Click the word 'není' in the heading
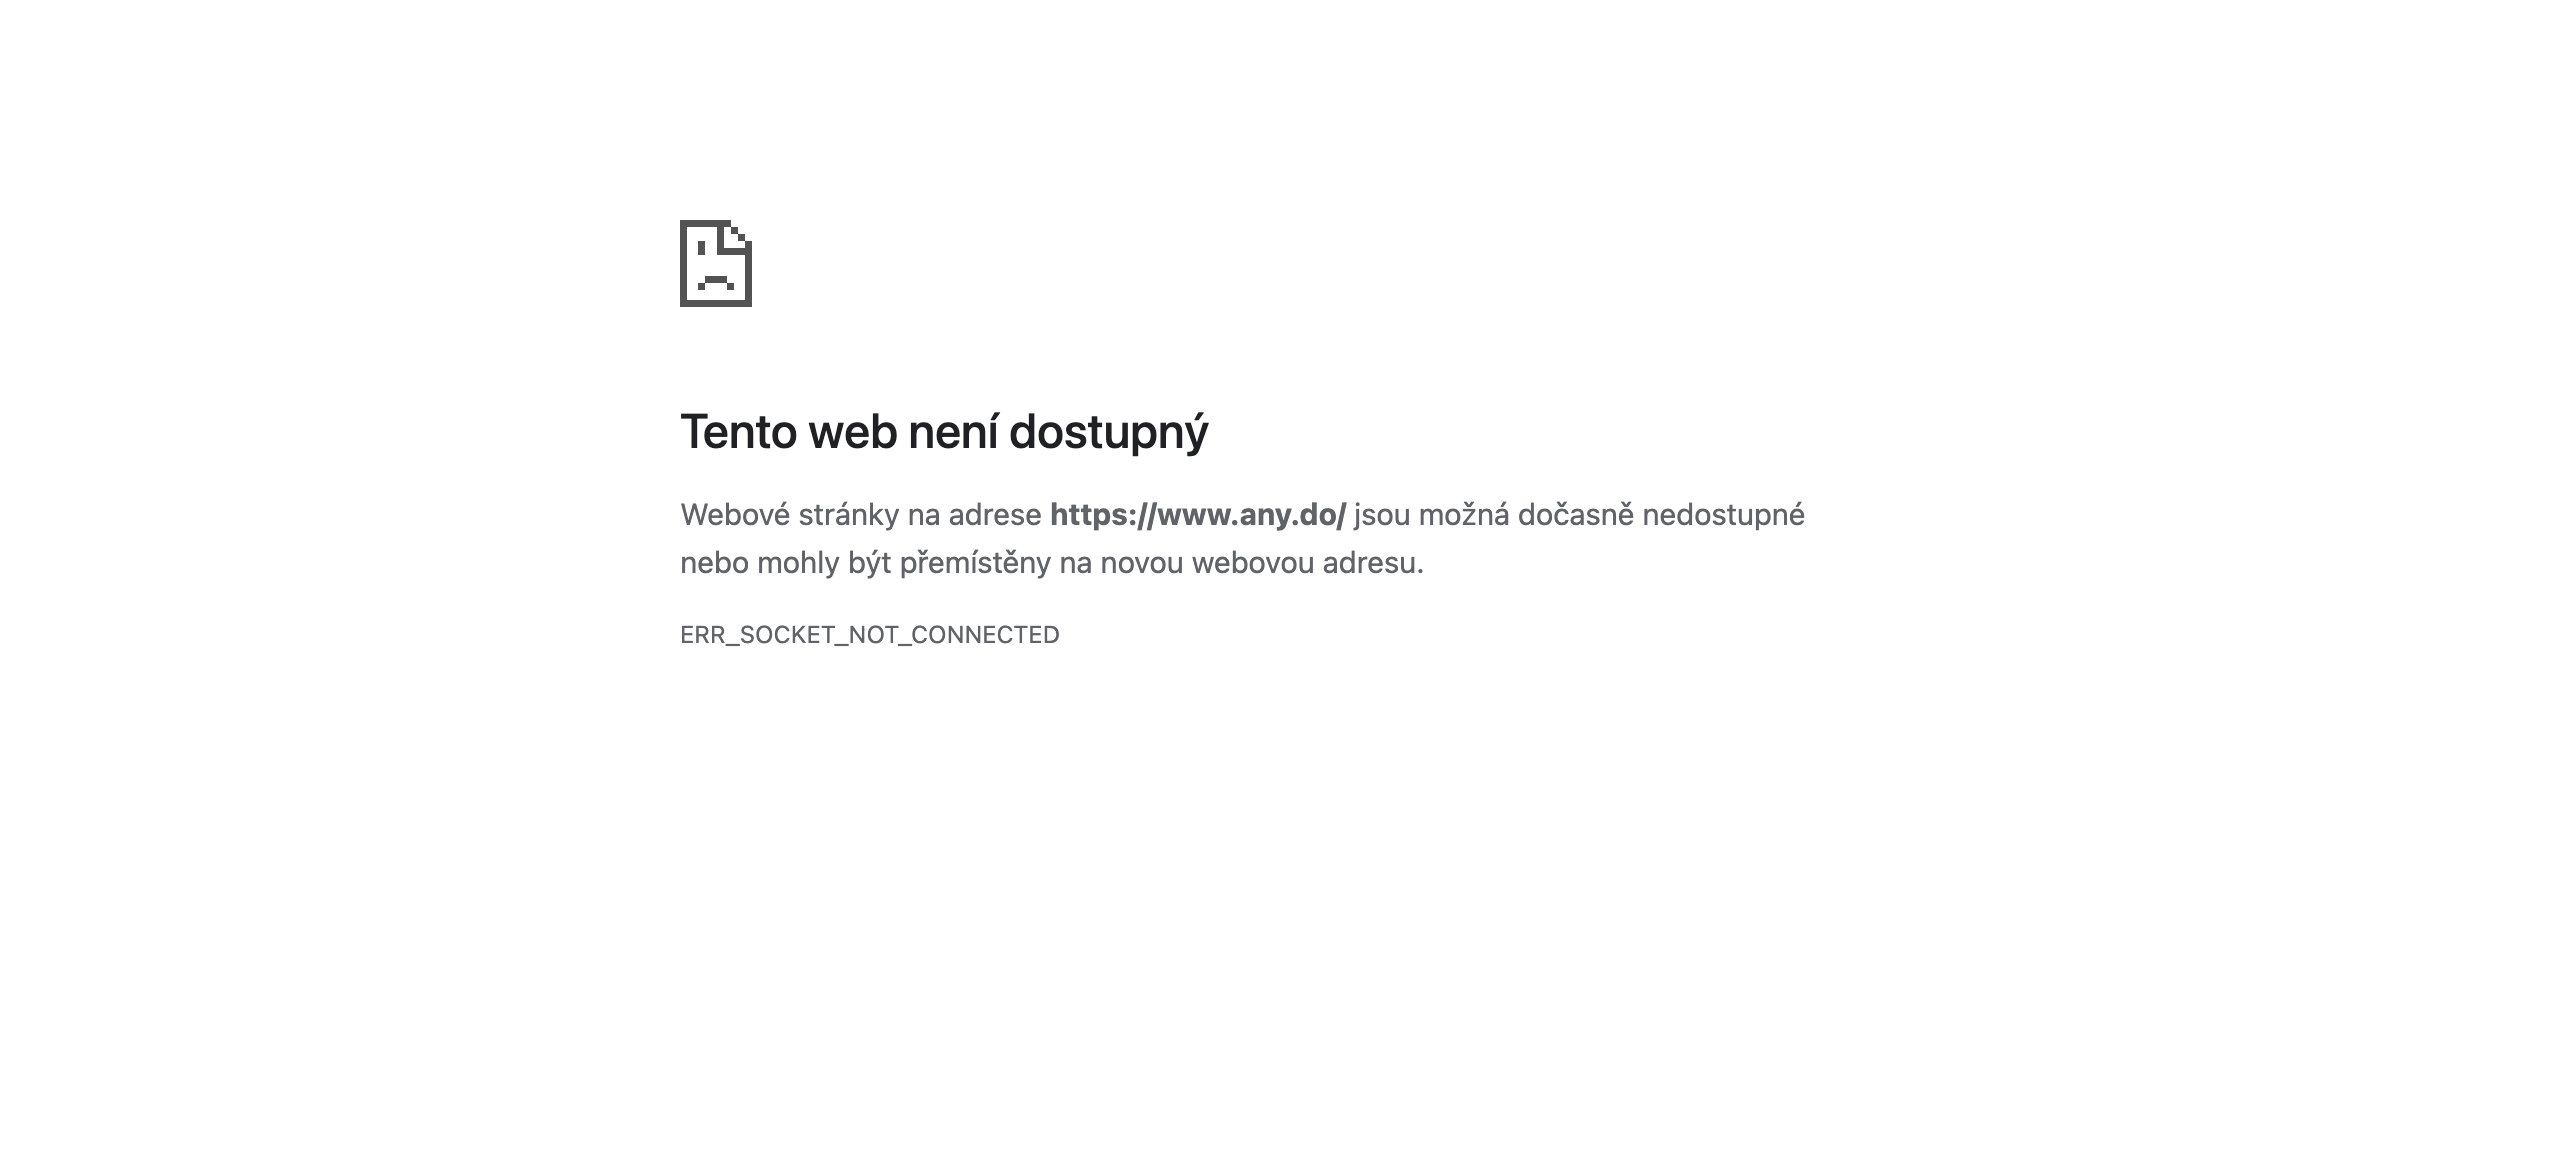The width and height of the screenshot is (2560, 1162). pos(953,432)
